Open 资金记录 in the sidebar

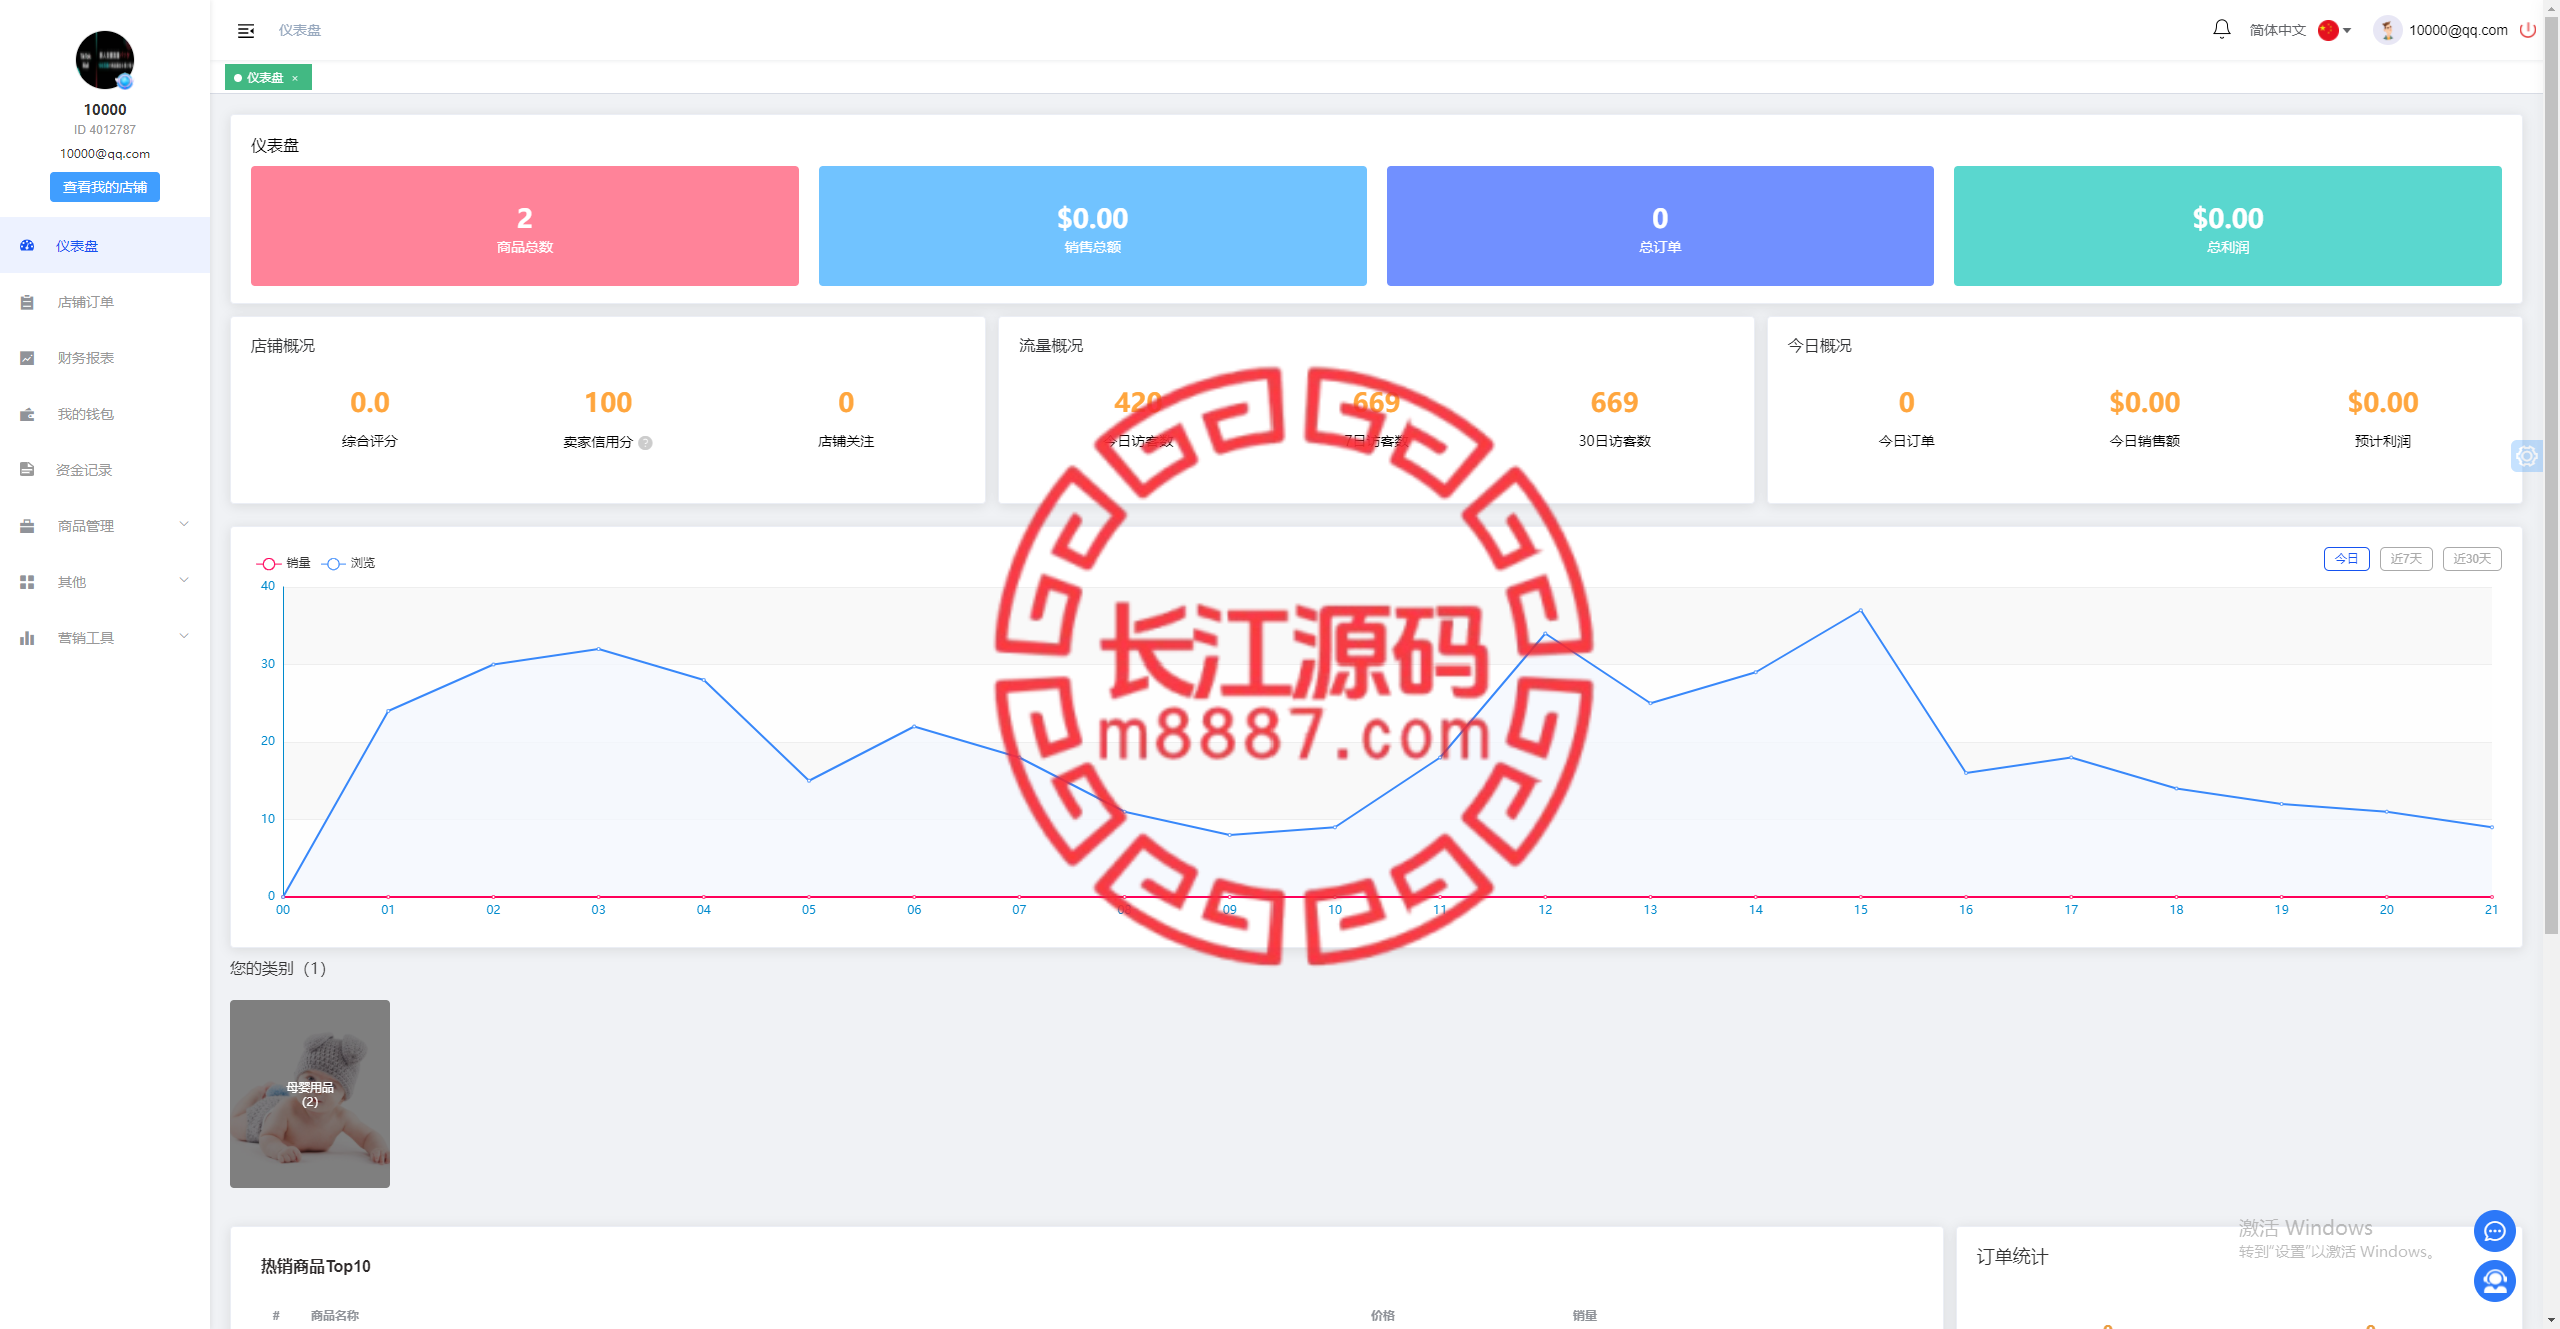(x=105, y=470)
